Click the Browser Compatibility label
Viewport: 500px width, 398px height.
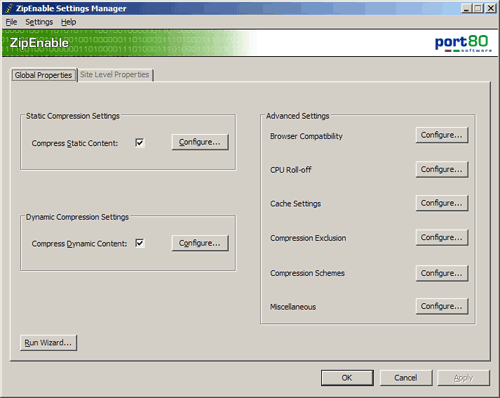(x=306, y=136)
